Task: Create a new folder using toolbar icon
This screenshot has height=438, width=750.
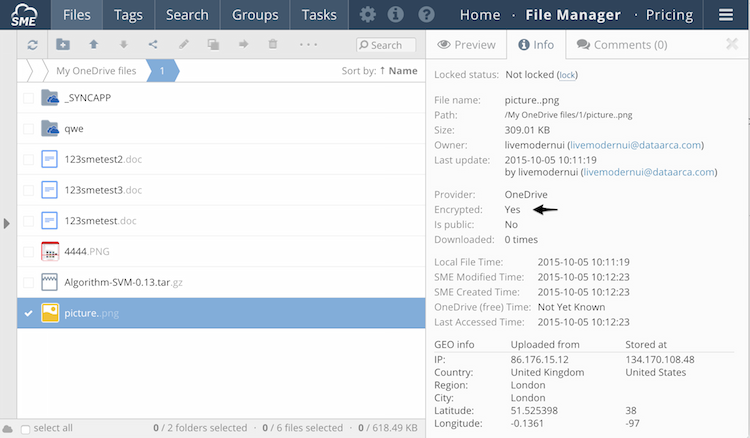Action: coord(63,45)
